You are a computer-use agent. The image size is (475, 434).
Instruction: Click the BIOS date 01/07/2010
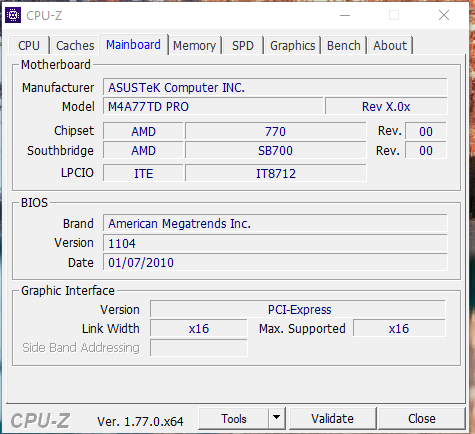tap(275, 263)
